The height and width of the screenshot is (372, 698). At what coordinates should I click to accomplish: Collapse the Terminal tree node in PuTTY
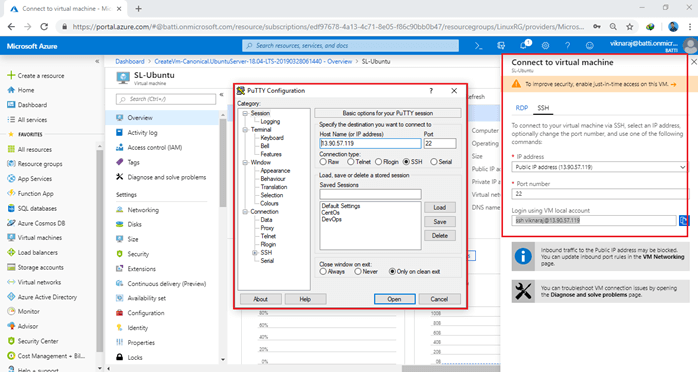tap(245, 130)
